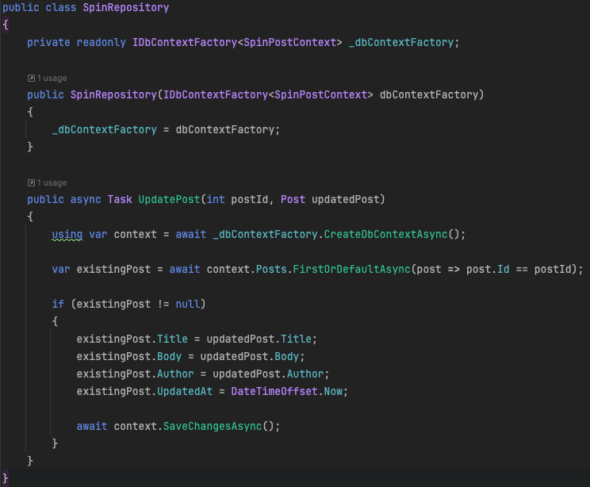This screenshot has height=487, width=590.
Task: Click the SpinPostContext type in the constructor parameter
Action: pyautogui.click(x=321, y=94)
